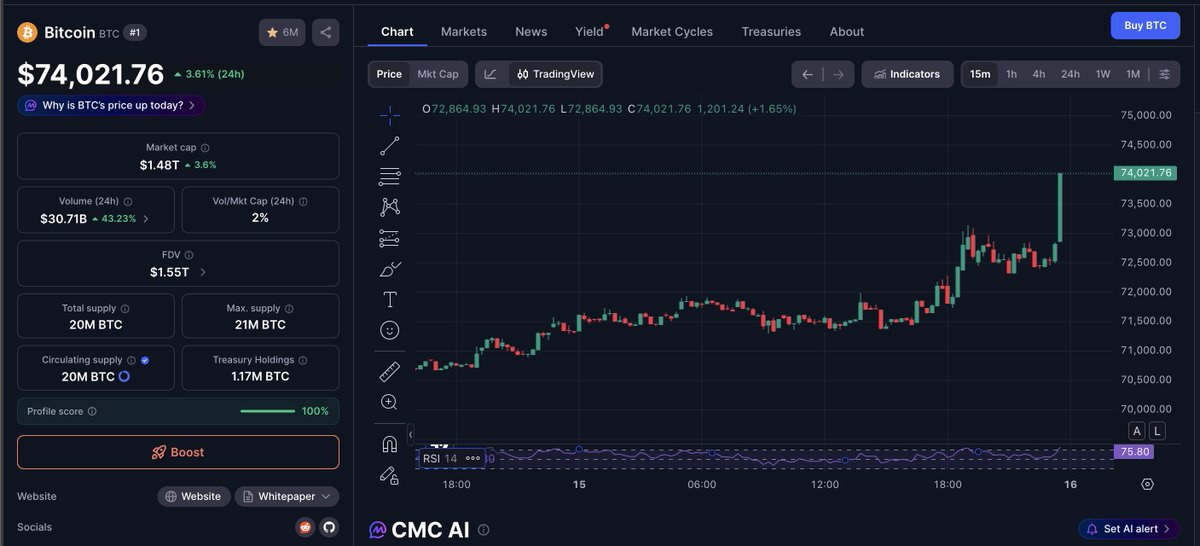Select the crosshair cursor tool
Image resolution: width=1200 pixels, height=546 pixels.
390,114
